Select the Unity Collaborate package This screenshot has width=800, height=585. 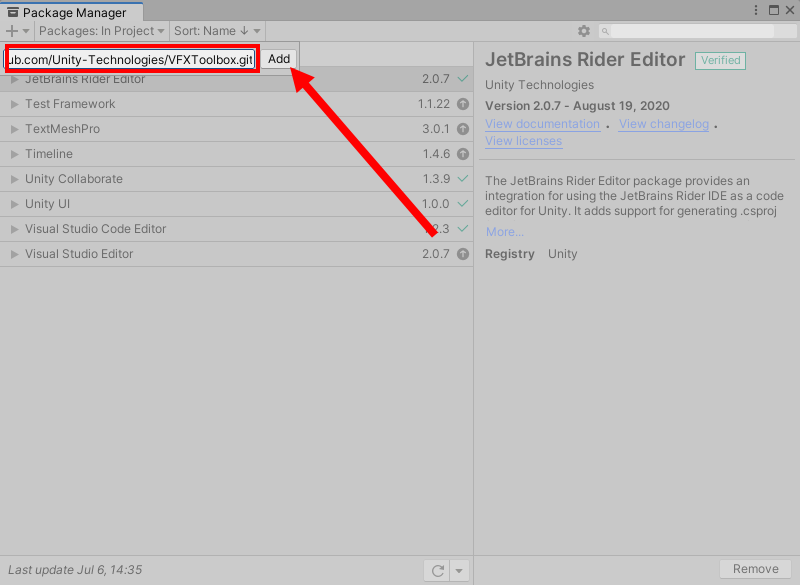[236, 179]
